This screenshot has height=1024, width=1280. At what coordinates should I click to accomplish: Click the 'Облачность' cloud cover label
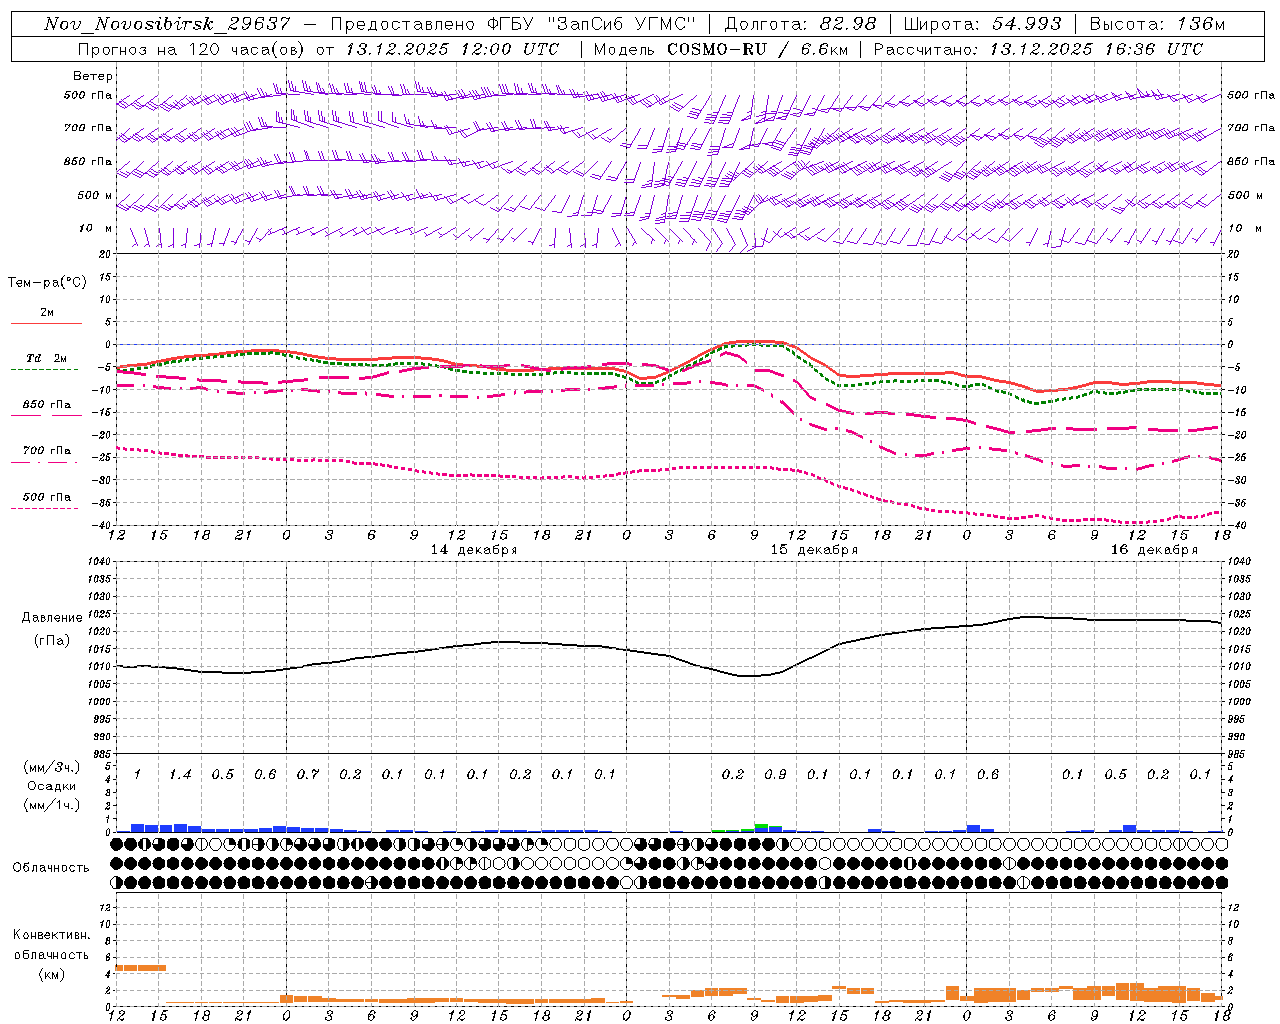tap(51, 868)
